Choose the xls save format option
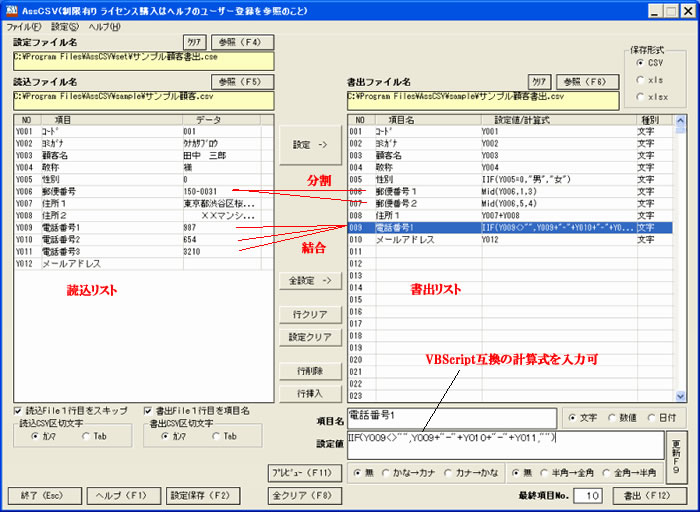Viewport: 700px width, 512px height. tap(642, 79)
